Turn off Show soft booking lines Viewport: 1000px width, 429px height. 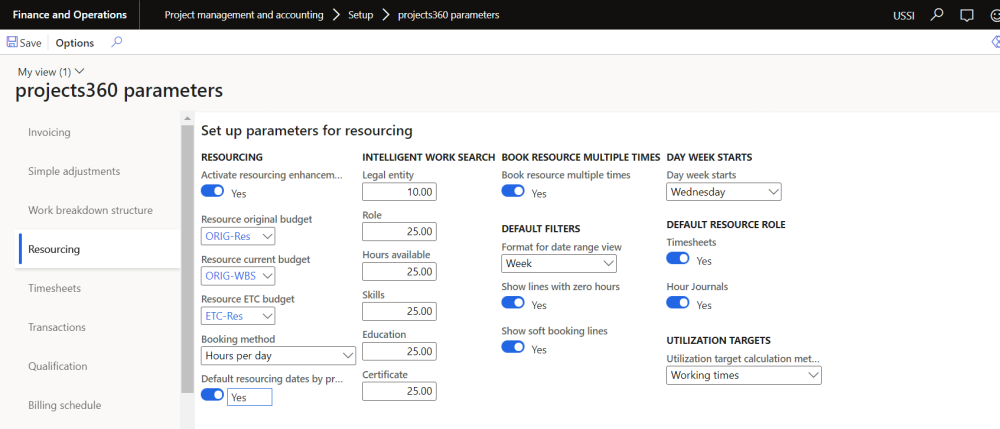[513, 347]
